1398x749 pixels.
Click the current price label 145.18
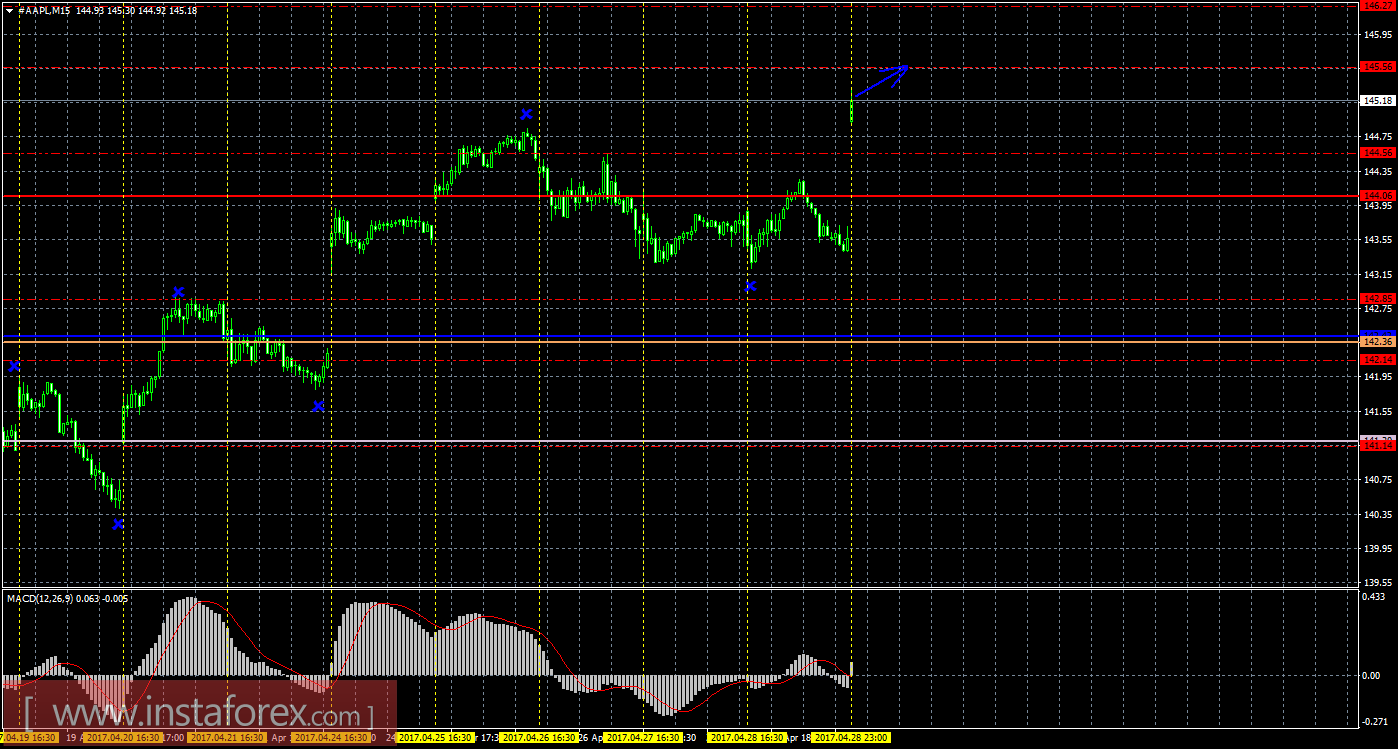click(1378, 101)
